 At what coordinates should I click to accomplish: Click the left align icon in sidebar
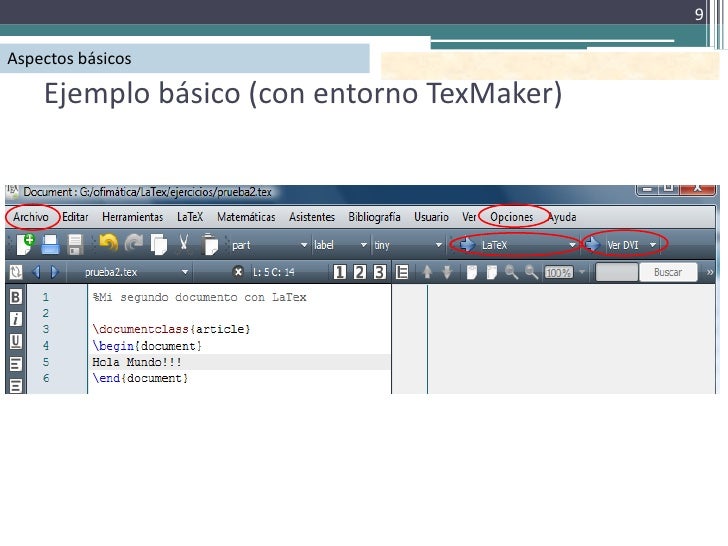(x=15, y=364)
